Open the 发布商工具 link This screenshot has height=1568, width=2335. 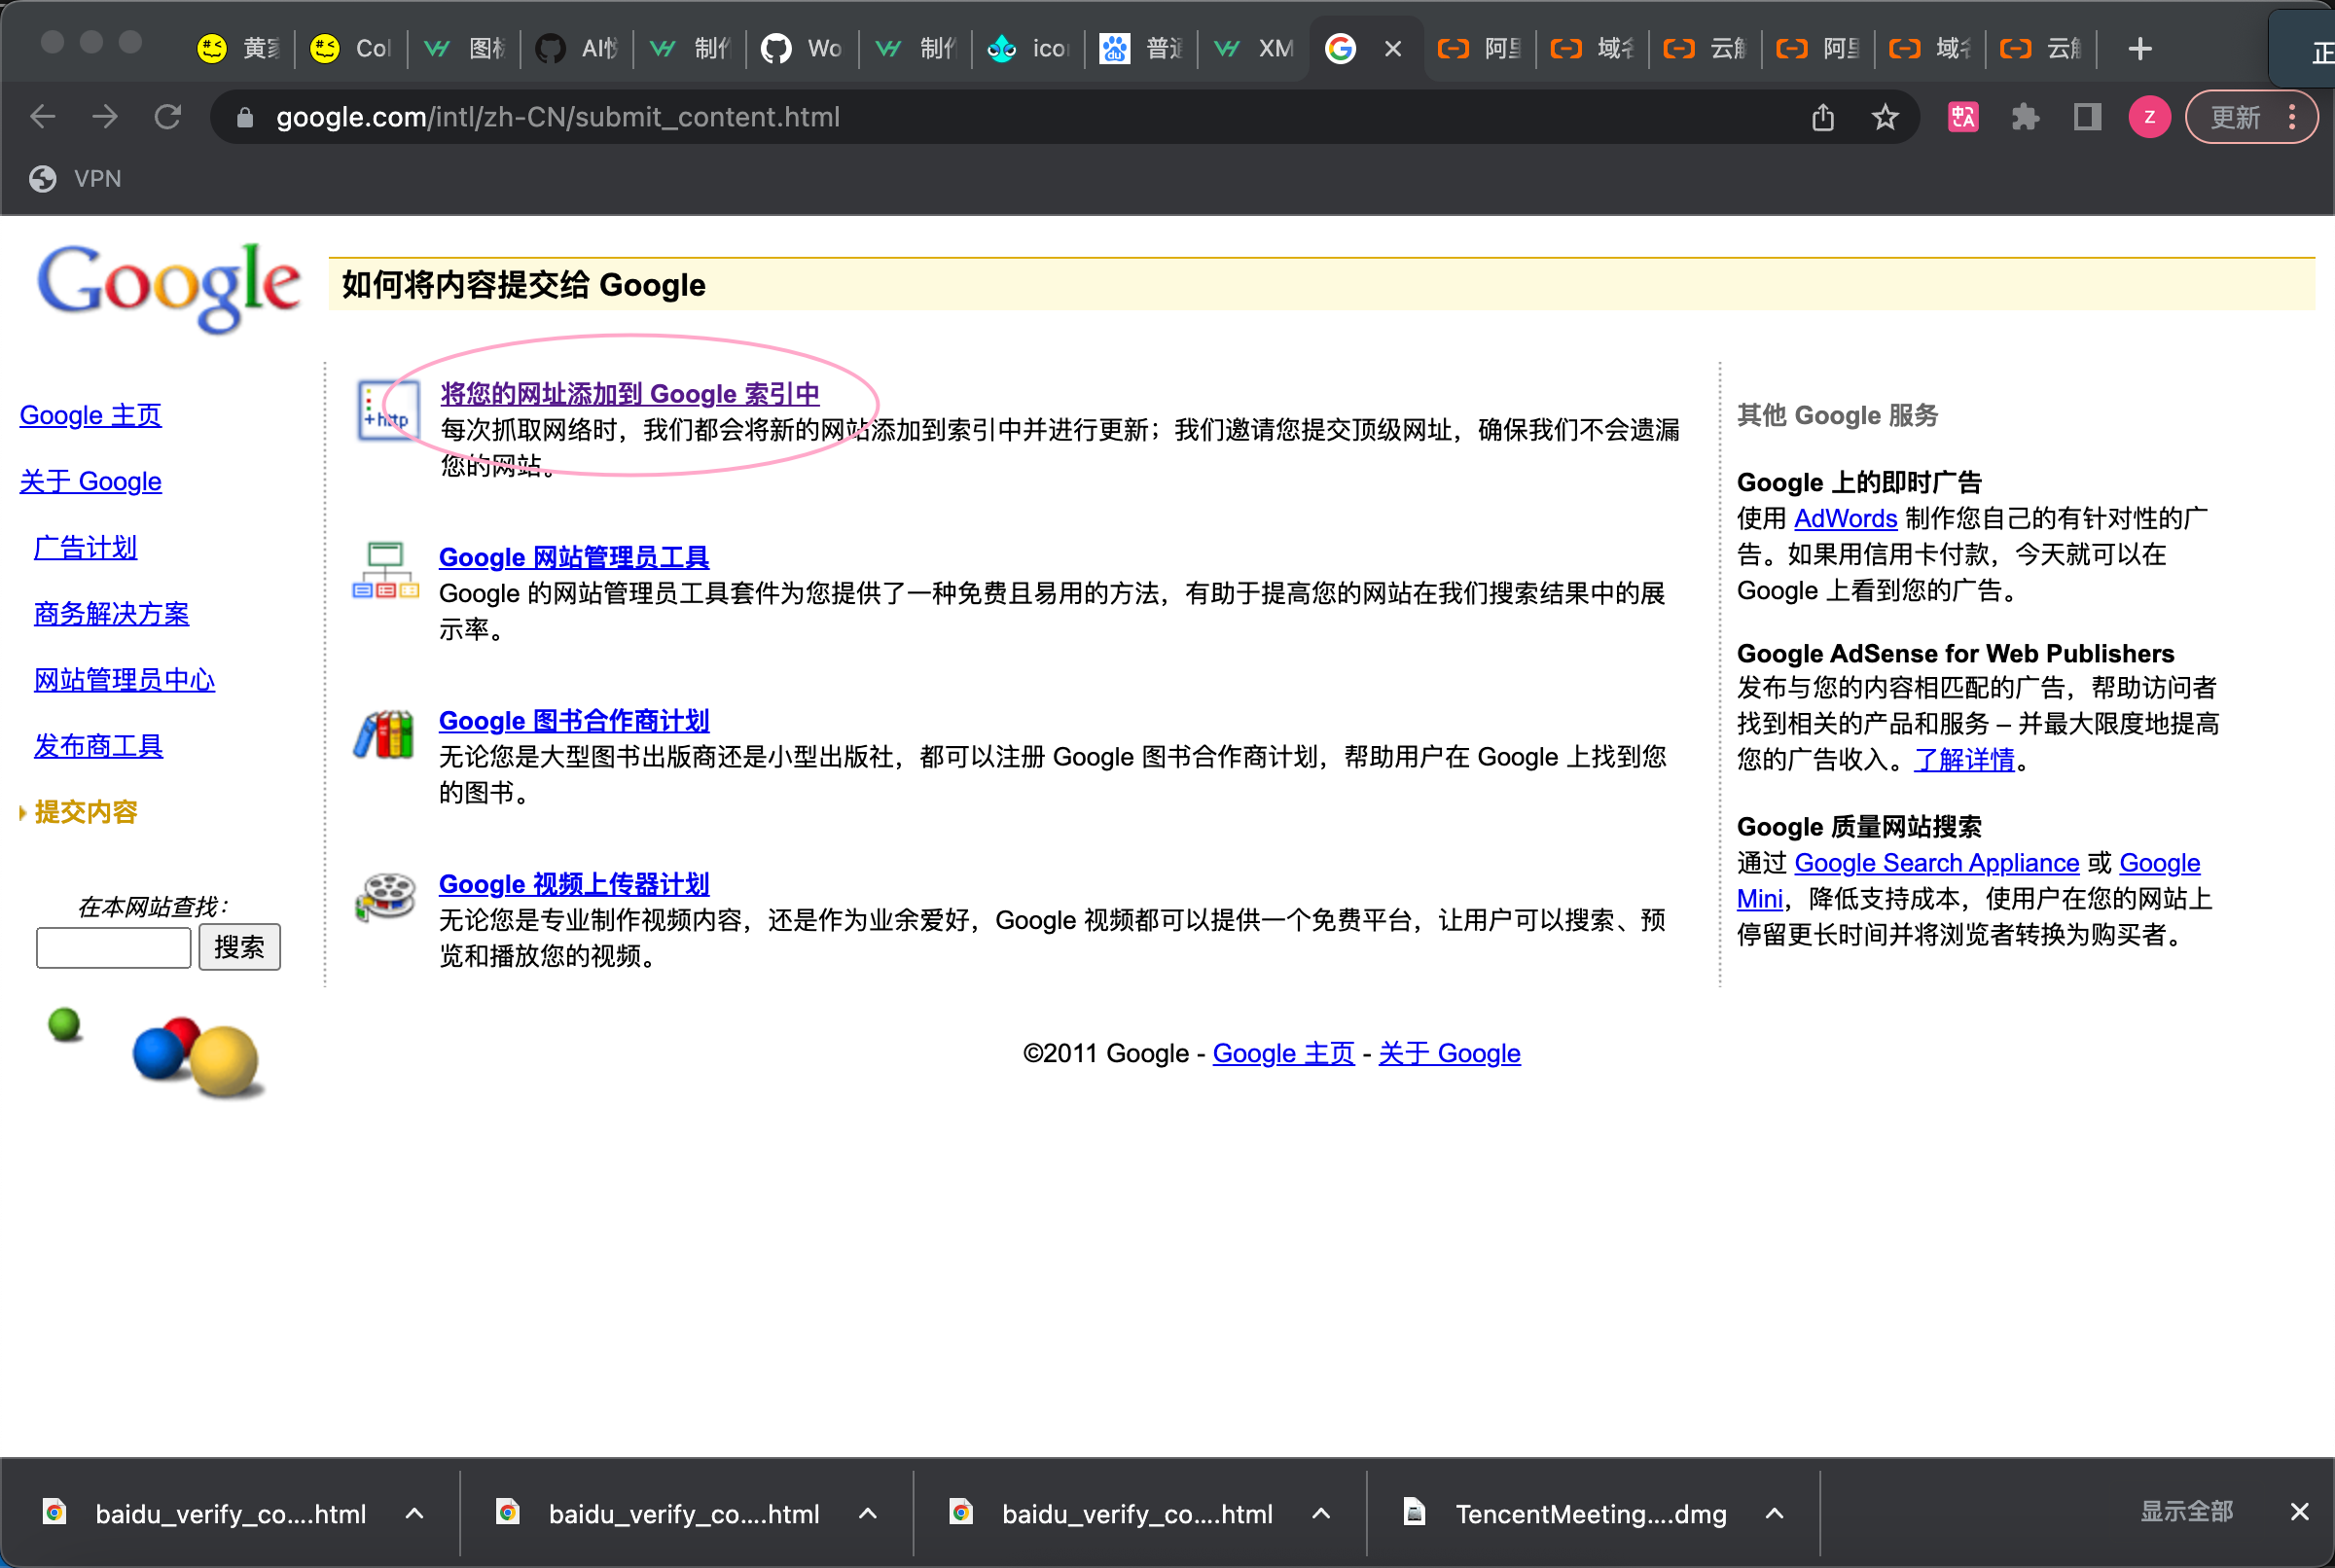[x=98, y=746]
